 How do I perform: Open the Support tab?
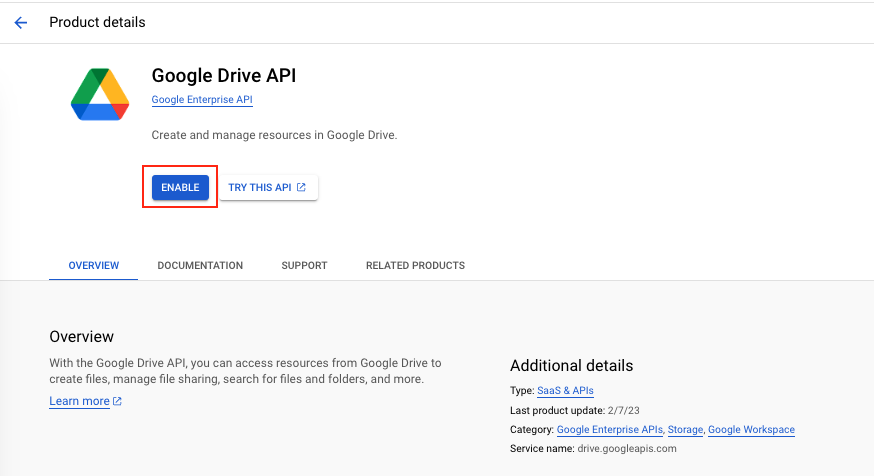click(x=304, y=265)
